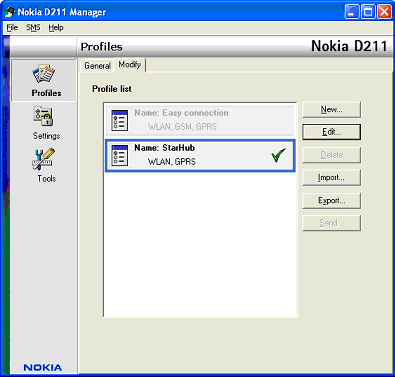Open the SMS menu
This screenshot has height=377, width=395.
point(33,28)
